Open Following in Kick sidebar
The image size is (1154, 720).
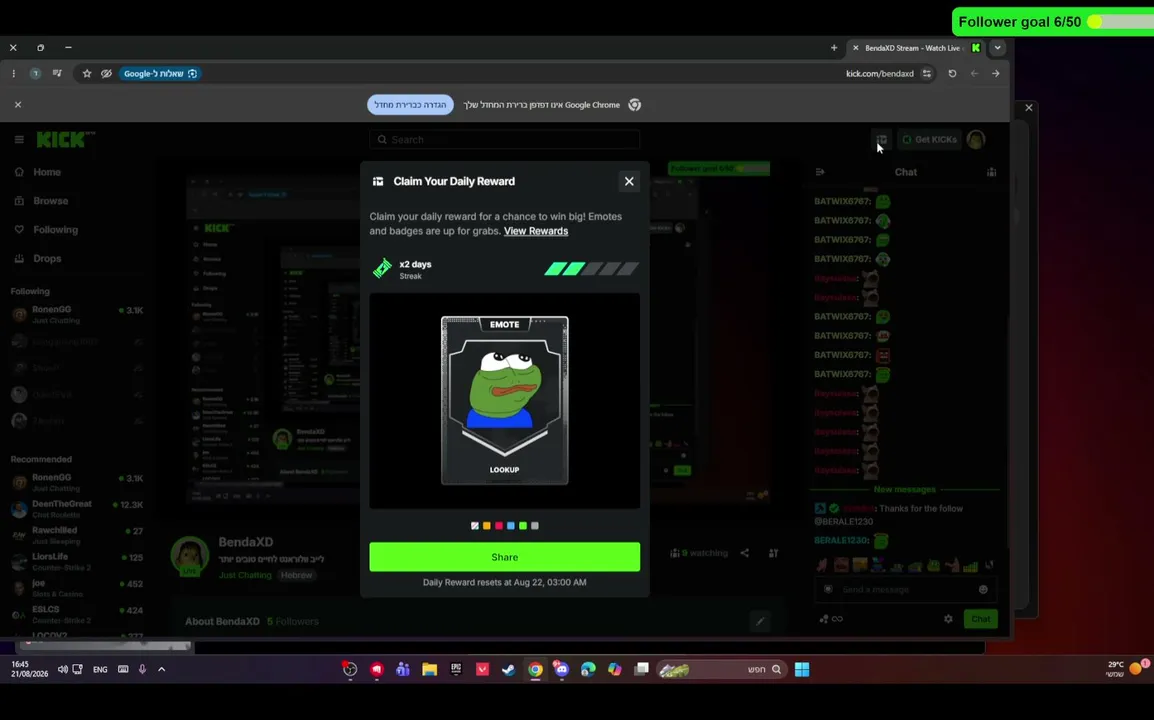[55, 230]
